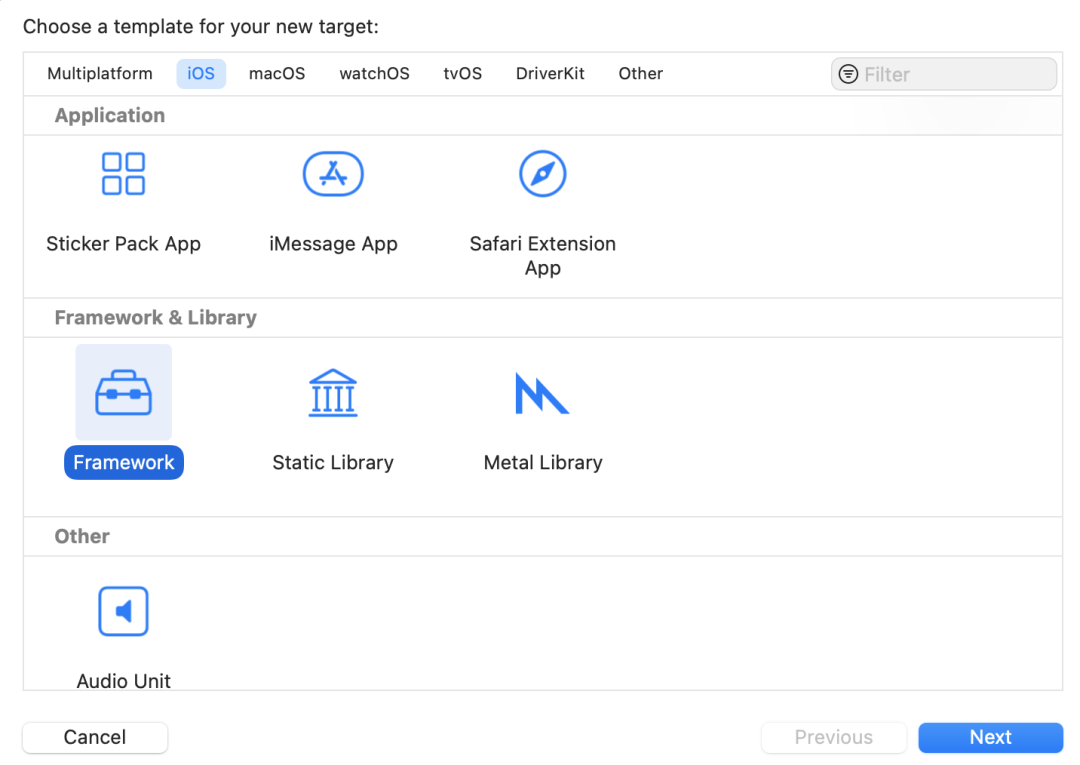The width and height of the screenshot is (1080, 765).
Task: Open the macOS tab
Action: [277, 74]
